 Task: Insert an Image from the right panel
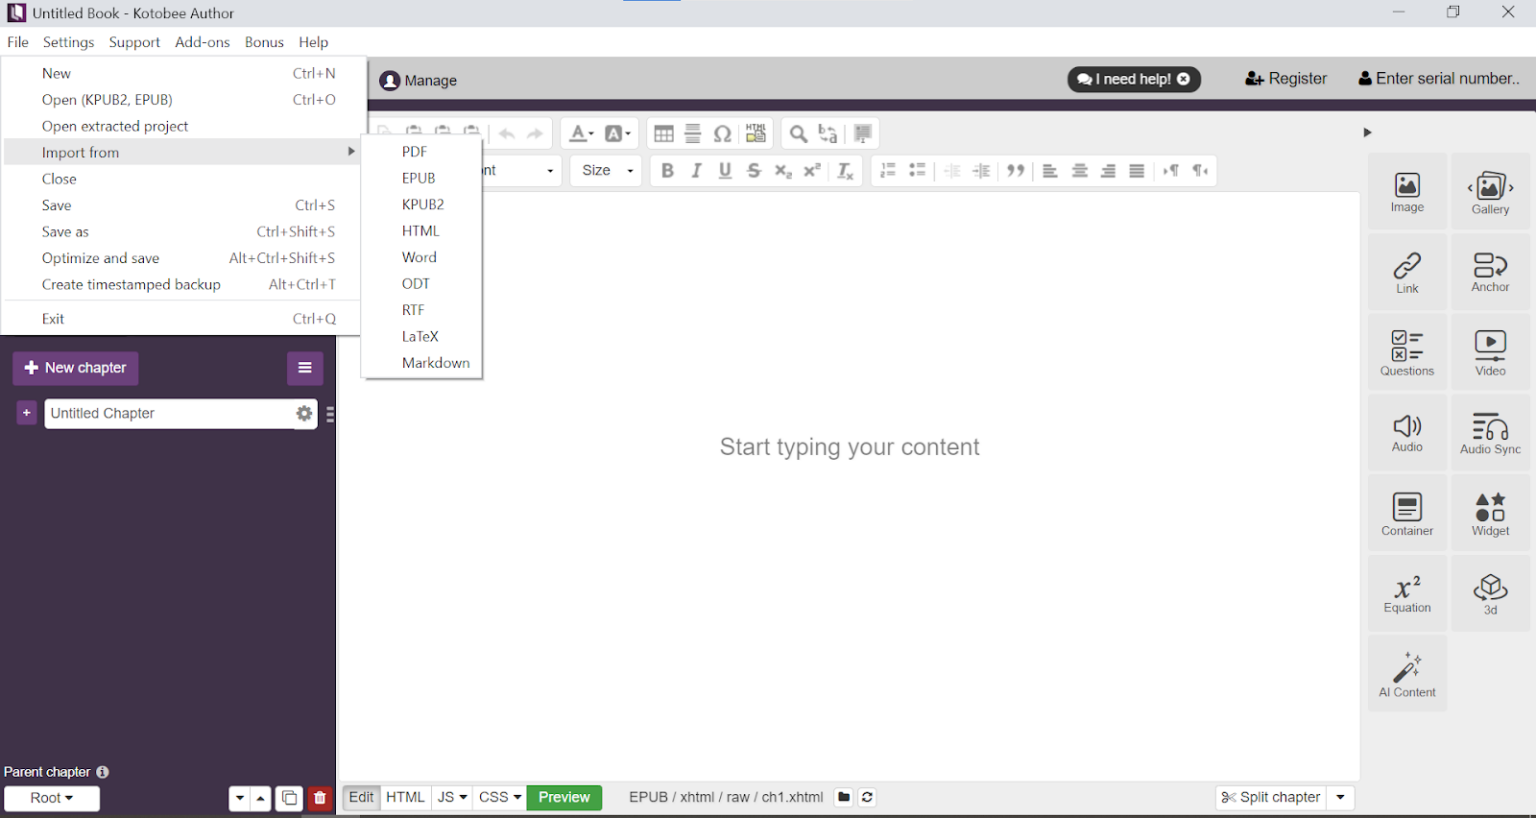1407,192
